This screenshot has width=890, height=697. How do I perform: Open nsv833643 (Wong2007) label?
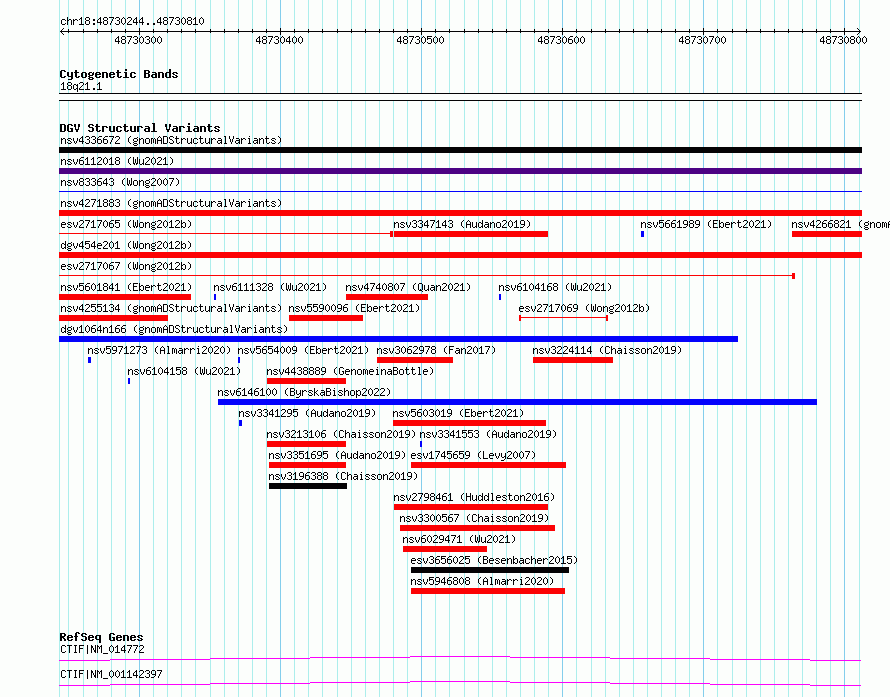[x=120, y=182]
